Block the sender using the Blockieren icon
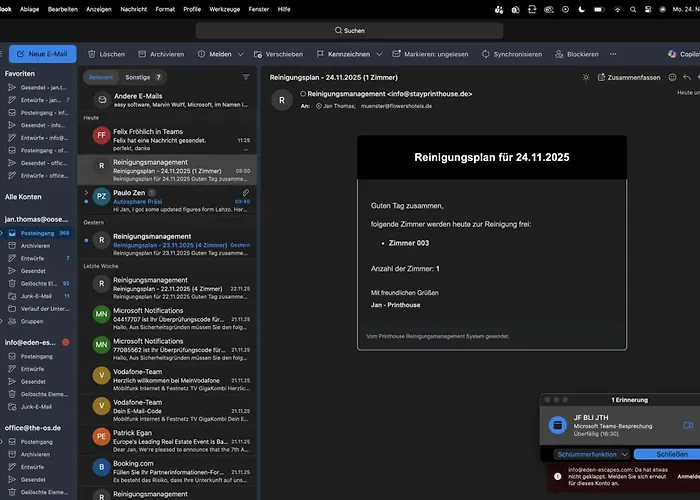Viewport: 700px width, 500px height. [x=558, y=54]
